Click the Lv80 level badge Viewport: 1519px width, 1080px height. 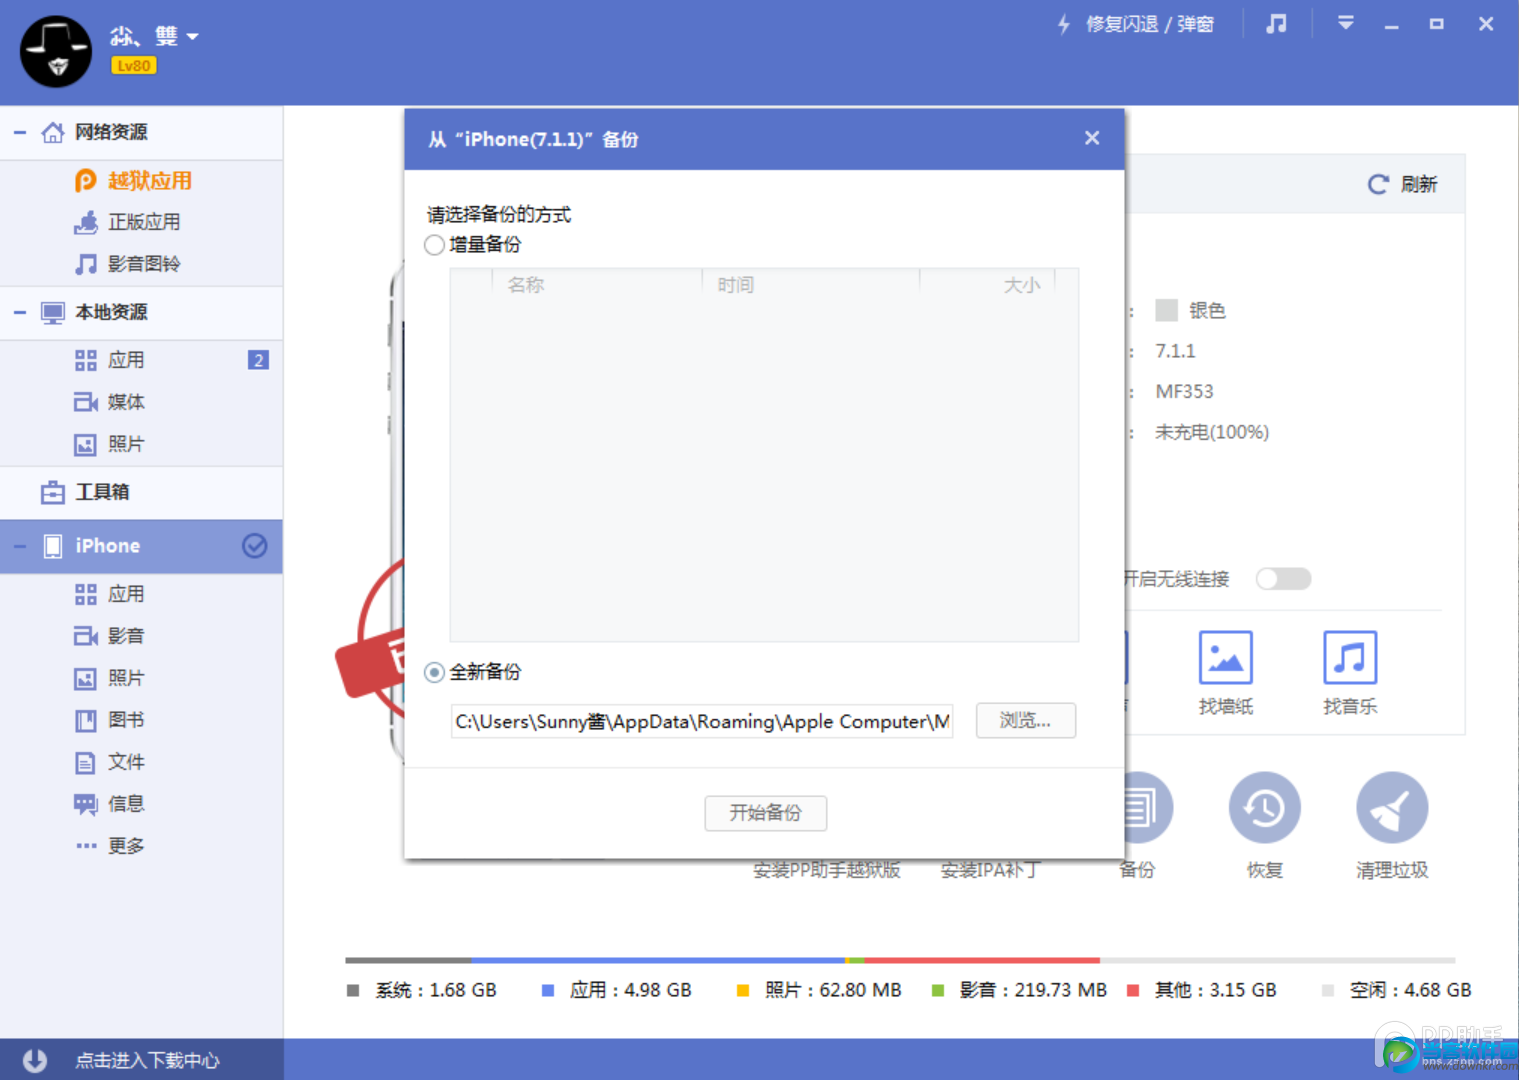point(134,66)
